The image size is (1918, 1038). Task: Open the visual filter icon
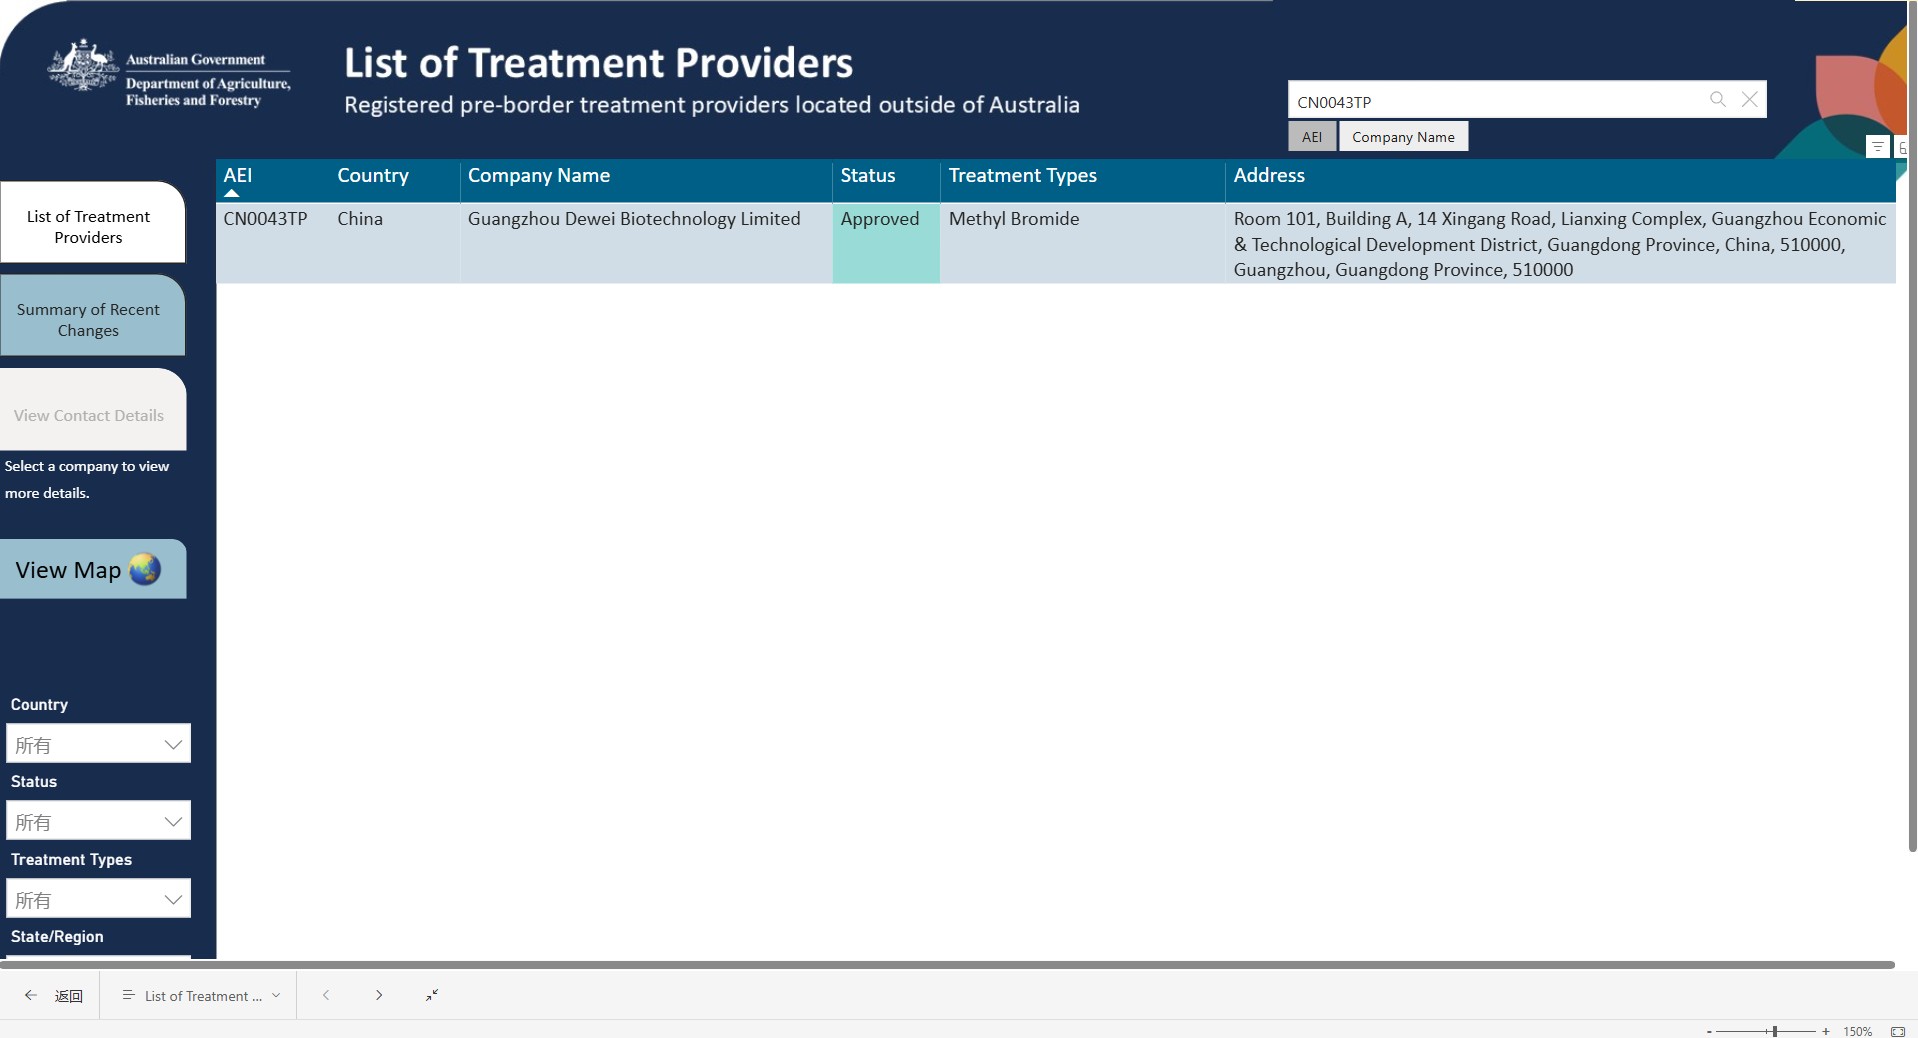1877,147
